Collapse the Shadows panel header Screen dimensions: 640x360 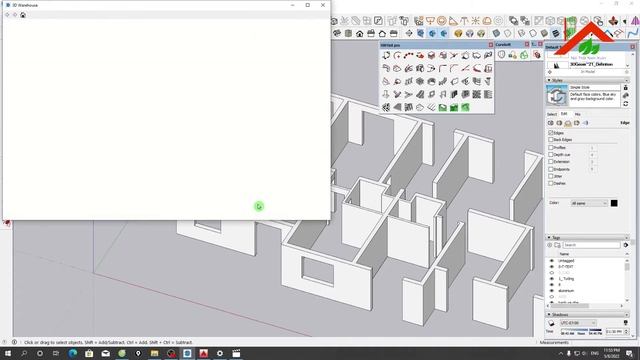[x=587, y=314]
